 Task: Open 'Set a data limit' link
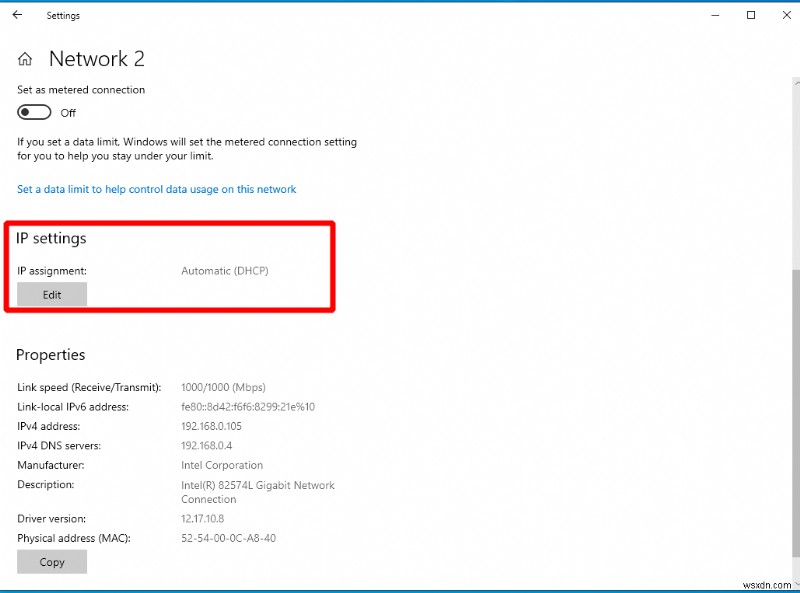[x=156, y=189]
